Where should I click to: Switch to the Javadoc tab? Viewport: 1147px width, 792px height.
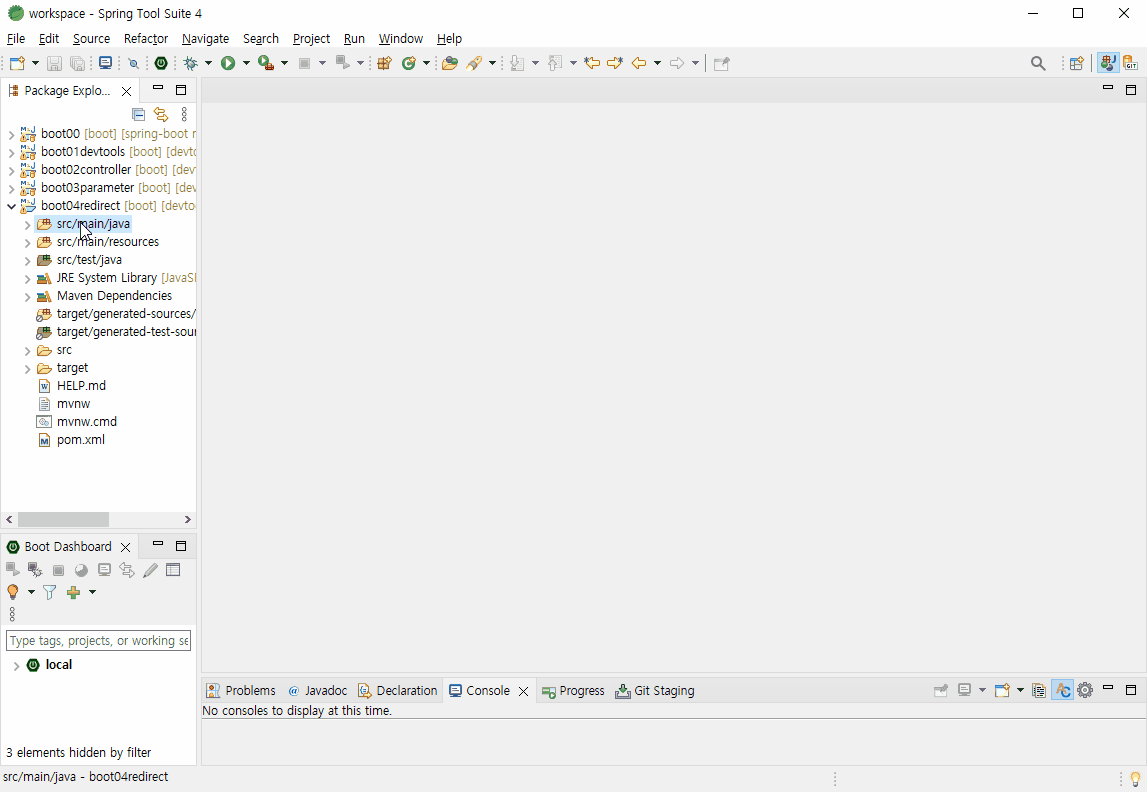click(317, 690)
